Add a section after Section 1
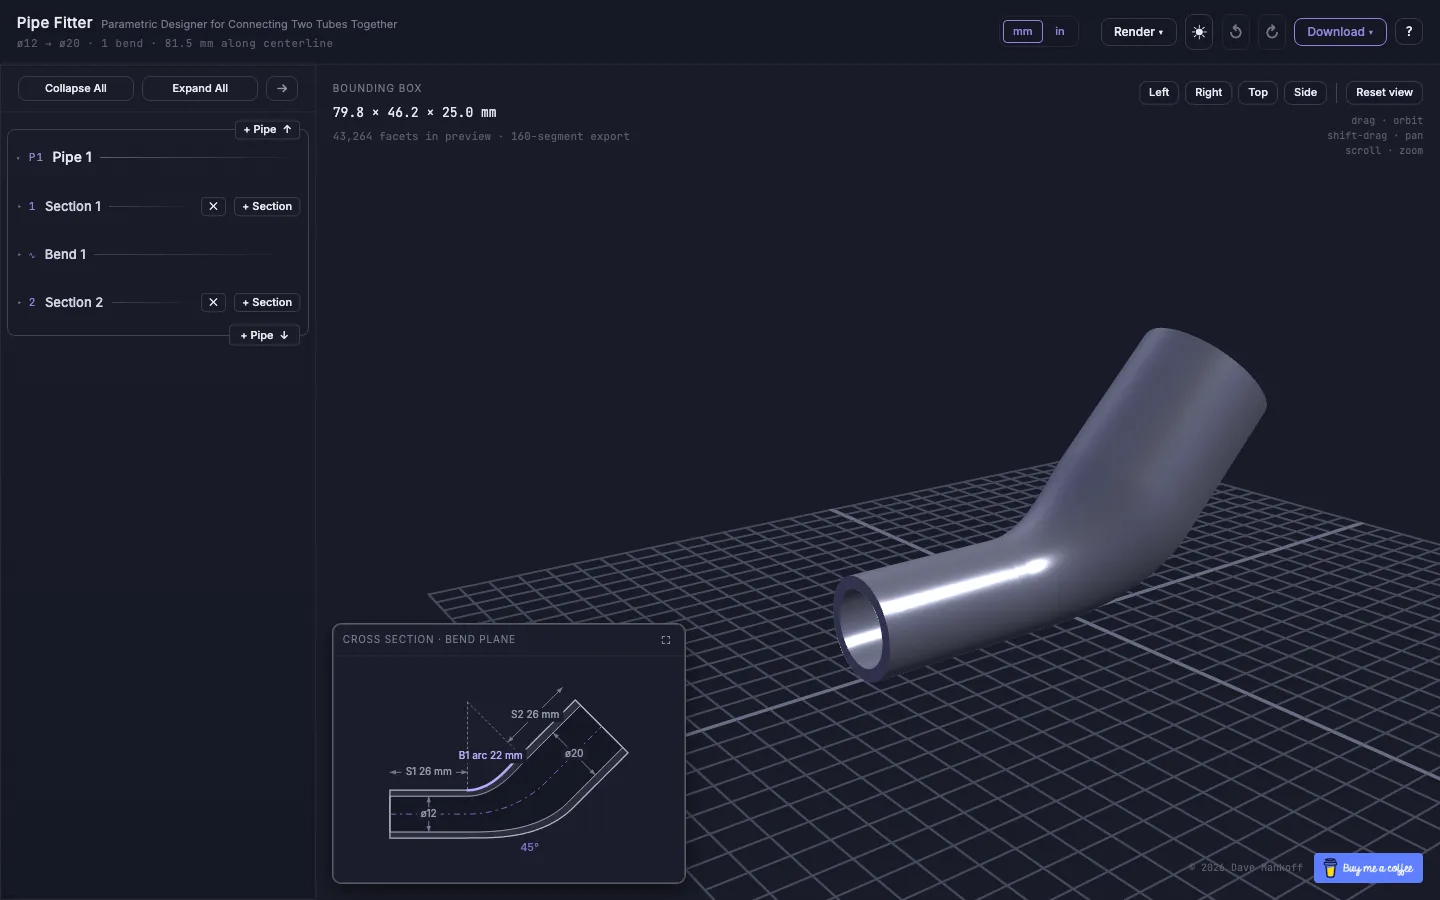This screenshot has height=900, width=1440. pyautogui.click(x=267, y=206)
